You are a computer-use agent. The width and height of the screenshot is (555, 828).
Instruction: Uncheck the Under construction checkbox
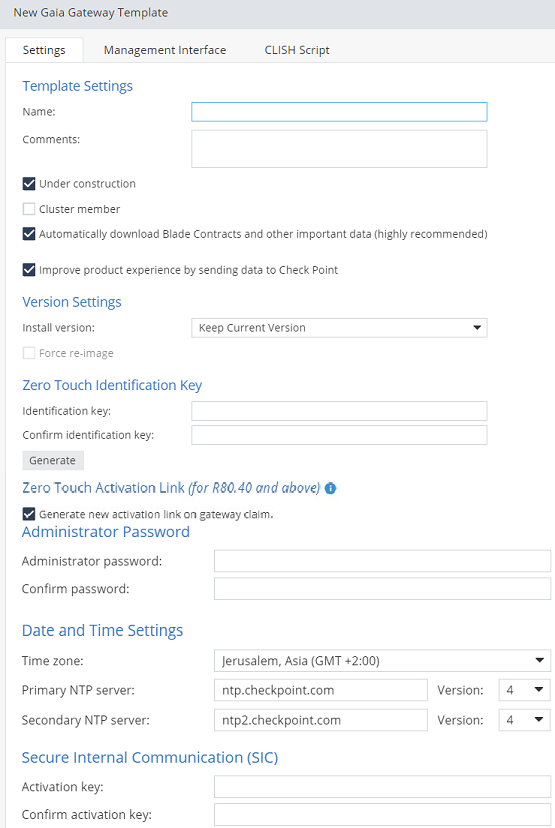29,184
